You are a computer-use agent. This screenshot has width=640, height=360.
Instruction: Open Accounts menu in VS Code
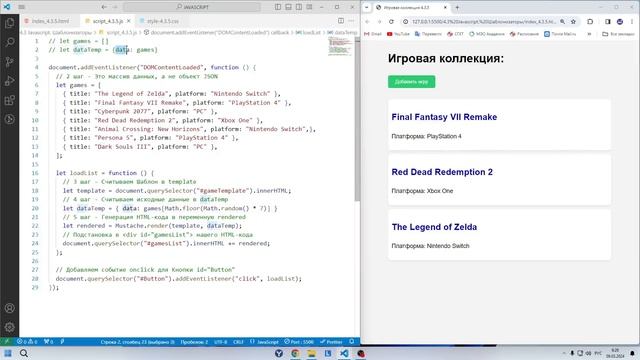point(9,308)
